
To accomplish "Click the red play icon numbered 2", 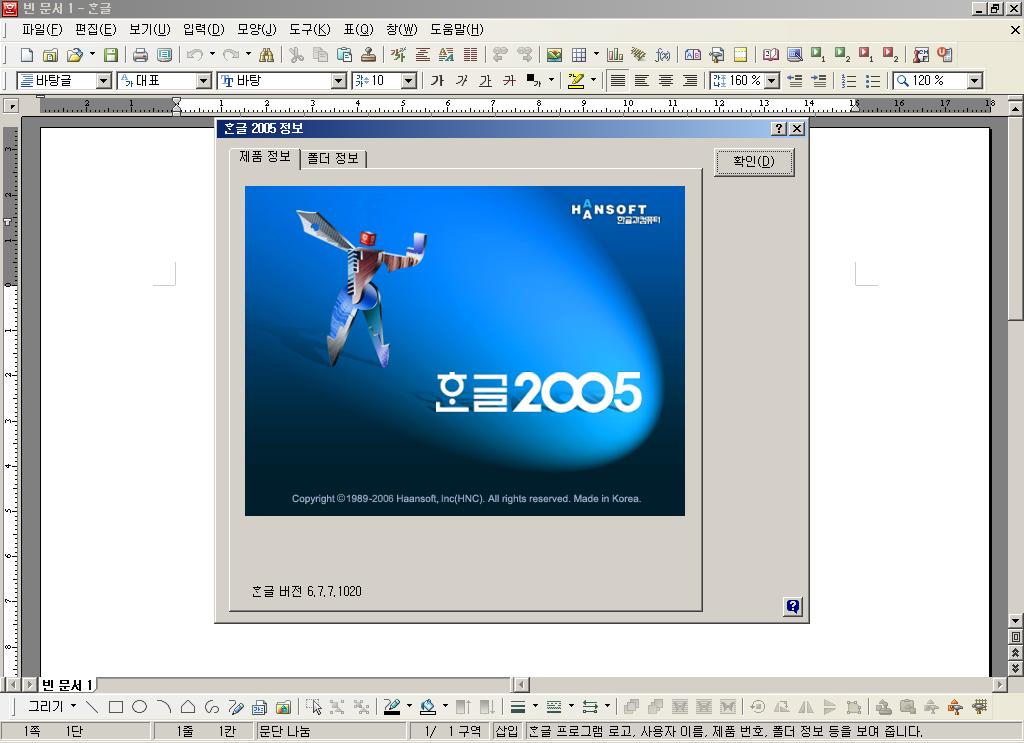I will coord(890,55).
